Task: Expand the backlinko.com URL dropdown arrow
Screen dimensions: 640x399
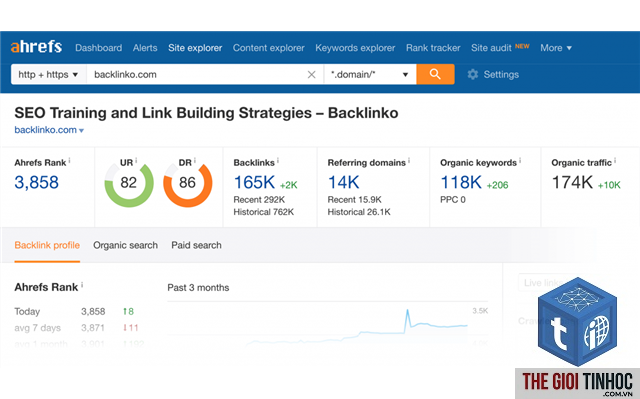Action: click(81, 131)
